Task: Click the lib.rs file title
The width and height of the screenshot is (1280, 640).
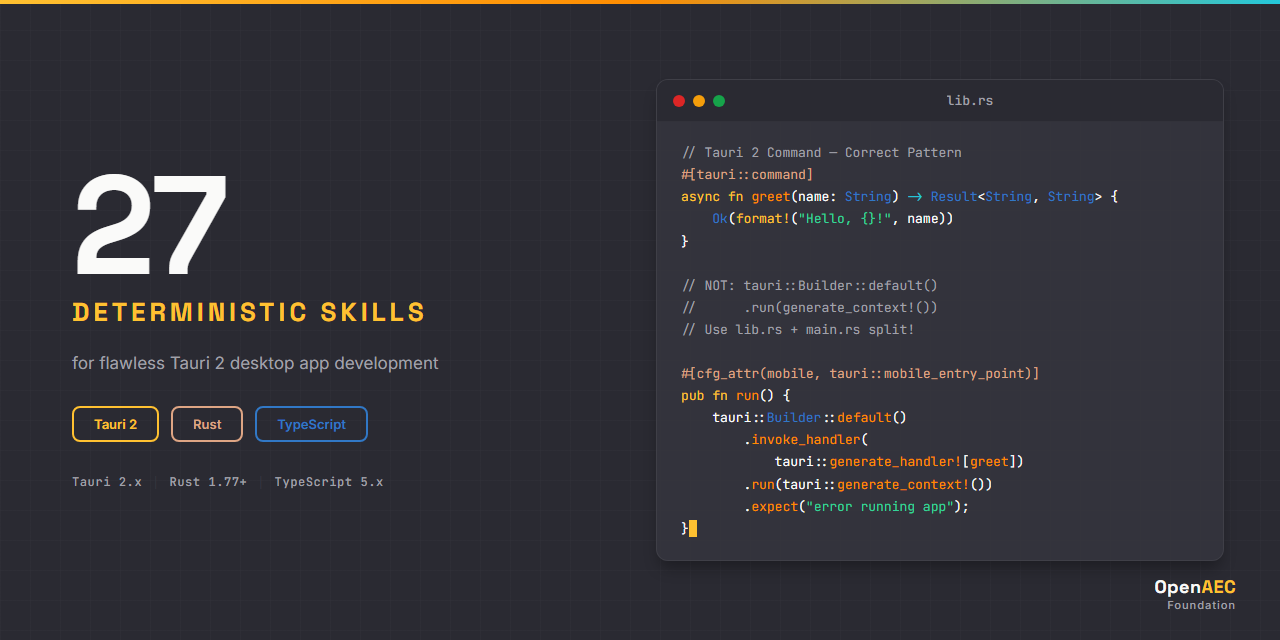Action: point(969,101)
